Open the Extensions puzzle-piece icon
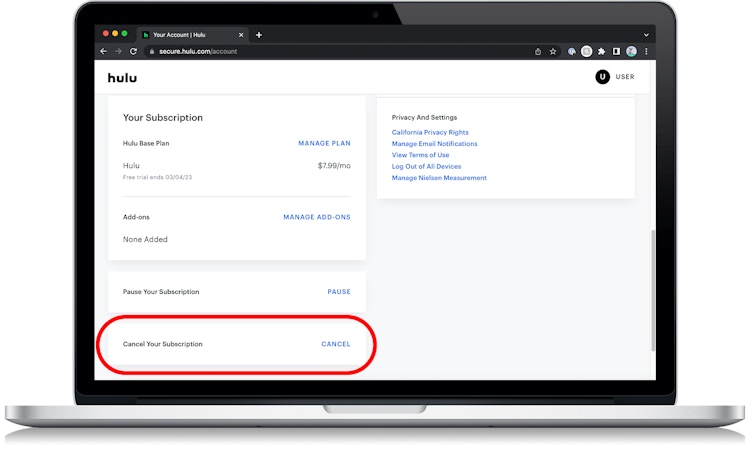The width and height of the screenshot is (750, 454). [x=602, y=51]
